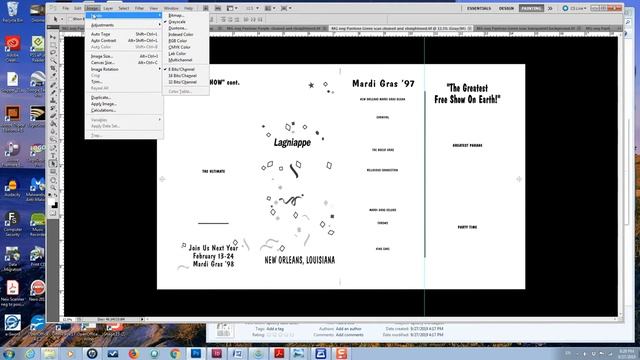Open the Recycle Bin desktop icon
The width and height of the screenshot is (640, 360).
[13, 12]
